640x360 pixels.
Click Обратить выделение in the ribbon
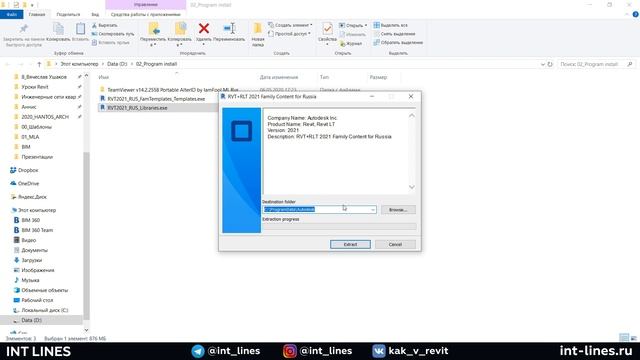398,42
